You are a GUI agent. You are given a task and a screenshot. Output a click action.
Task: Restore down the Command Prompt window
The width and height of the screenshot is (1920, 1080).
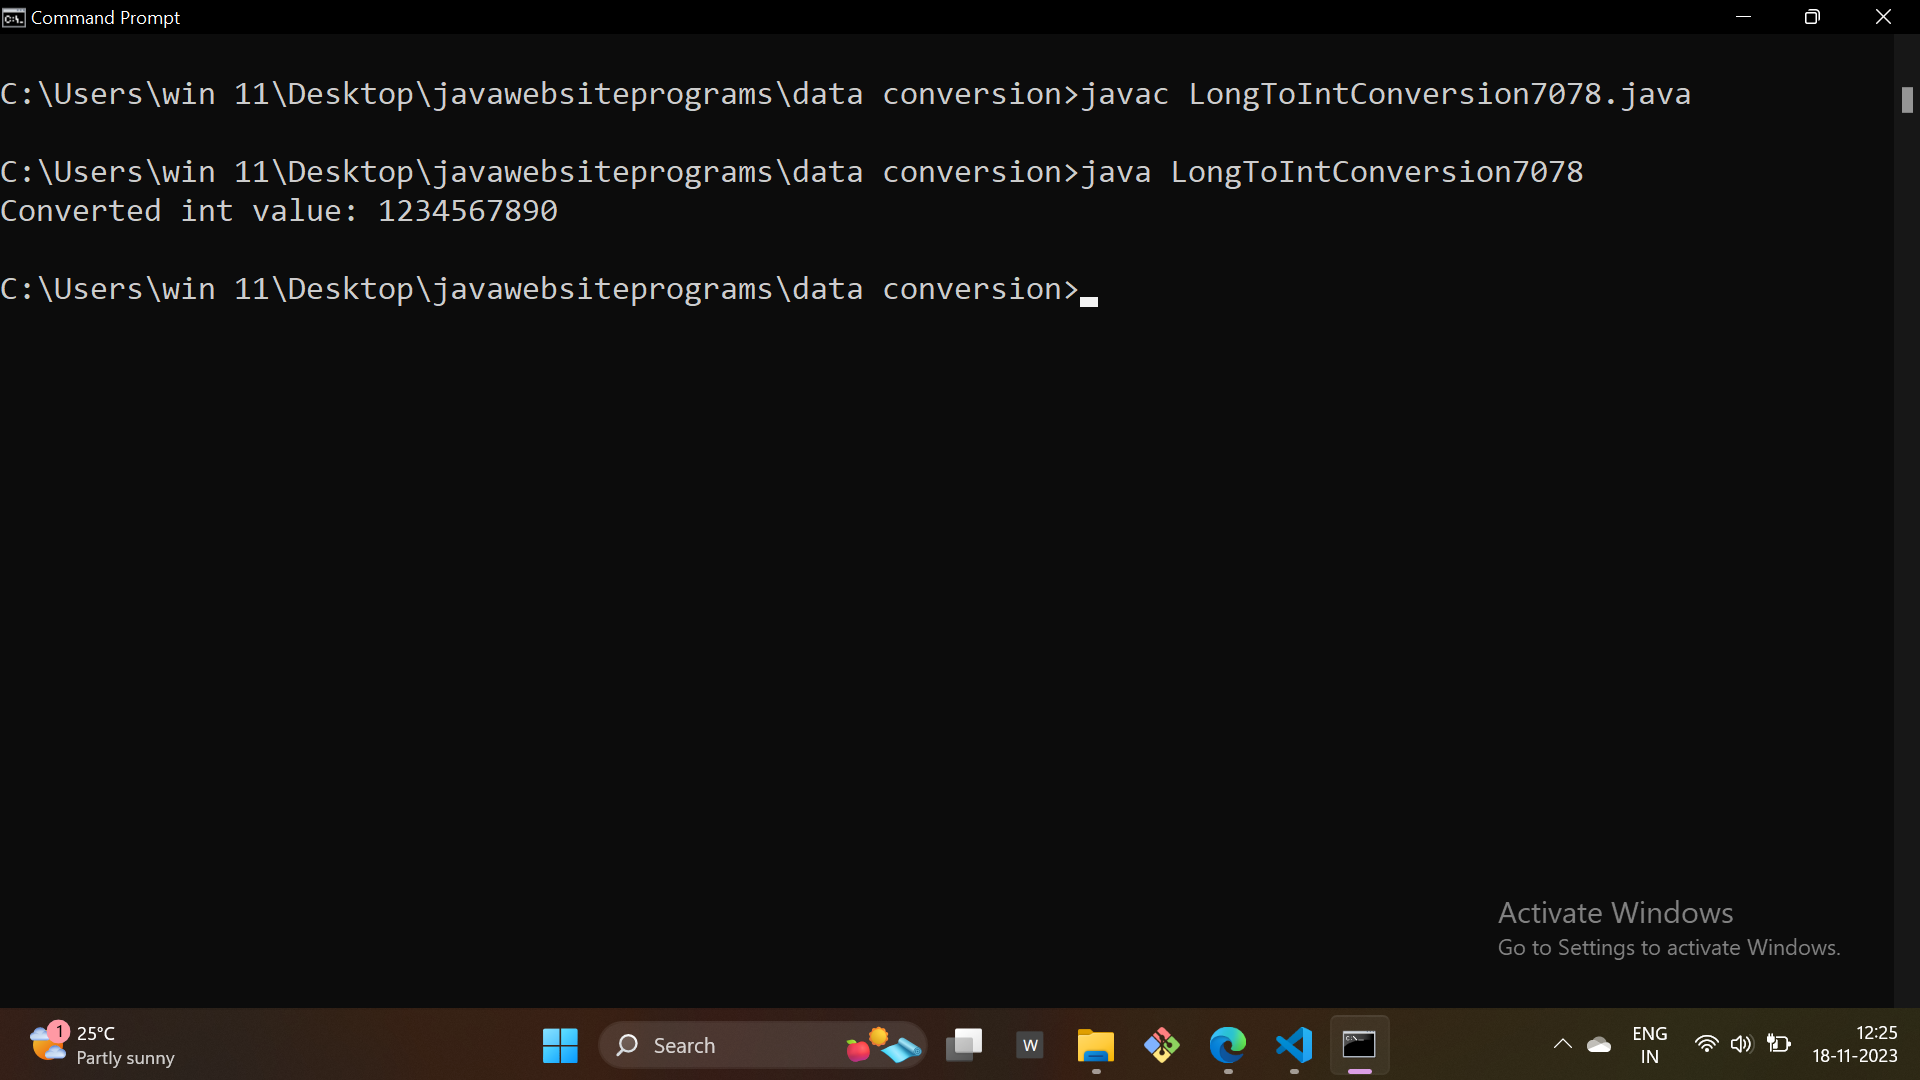[1812, 17]
